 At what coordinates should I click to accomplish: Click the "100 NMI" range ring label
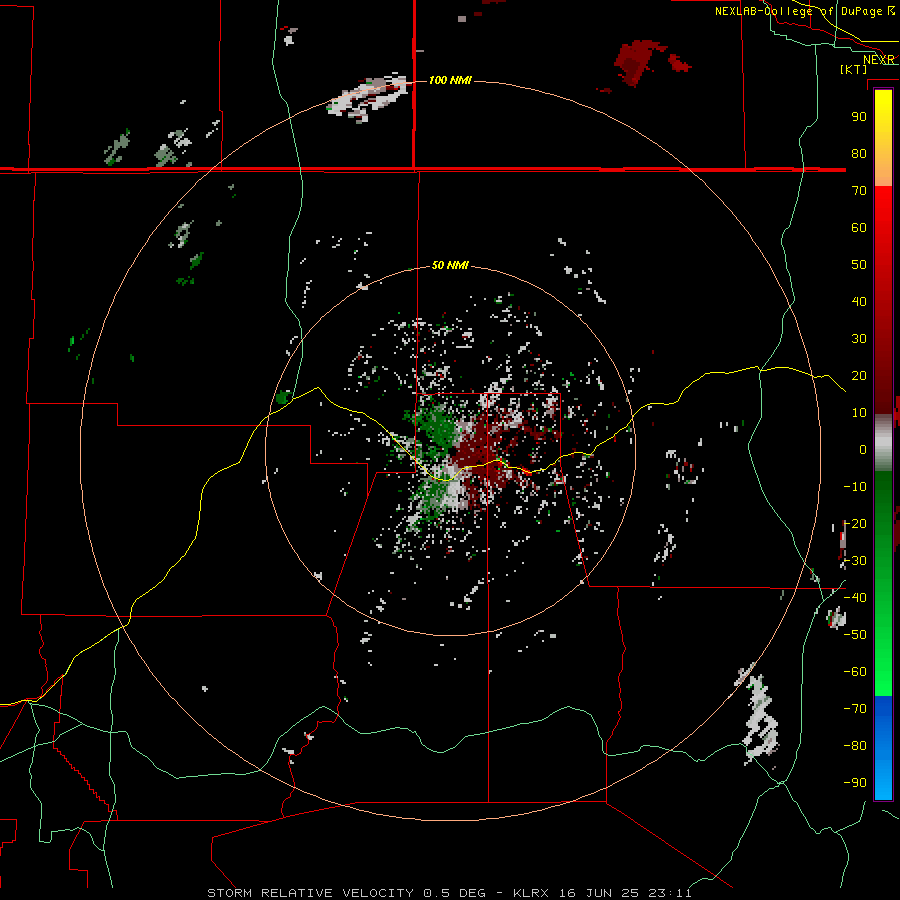tap(450, 80)
